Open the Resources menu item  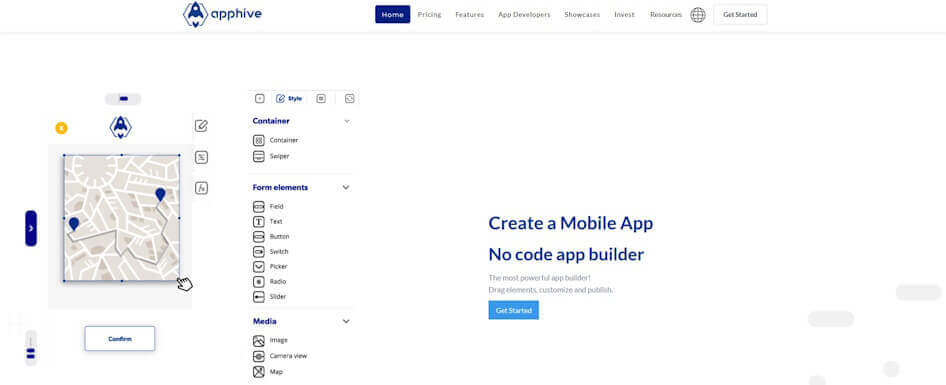[x=665, y=14]
